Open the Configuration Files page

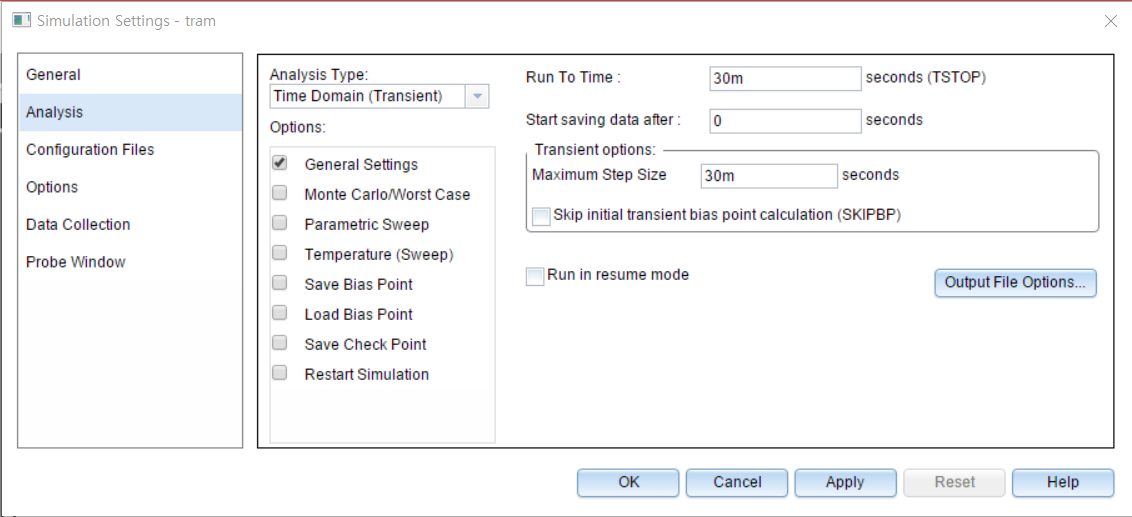[130, 150]
